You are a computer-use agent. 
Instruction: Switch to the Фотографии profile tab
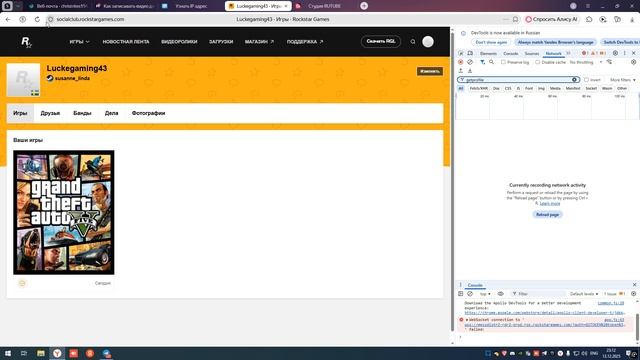pyautogui.click(x=148, y=113)
